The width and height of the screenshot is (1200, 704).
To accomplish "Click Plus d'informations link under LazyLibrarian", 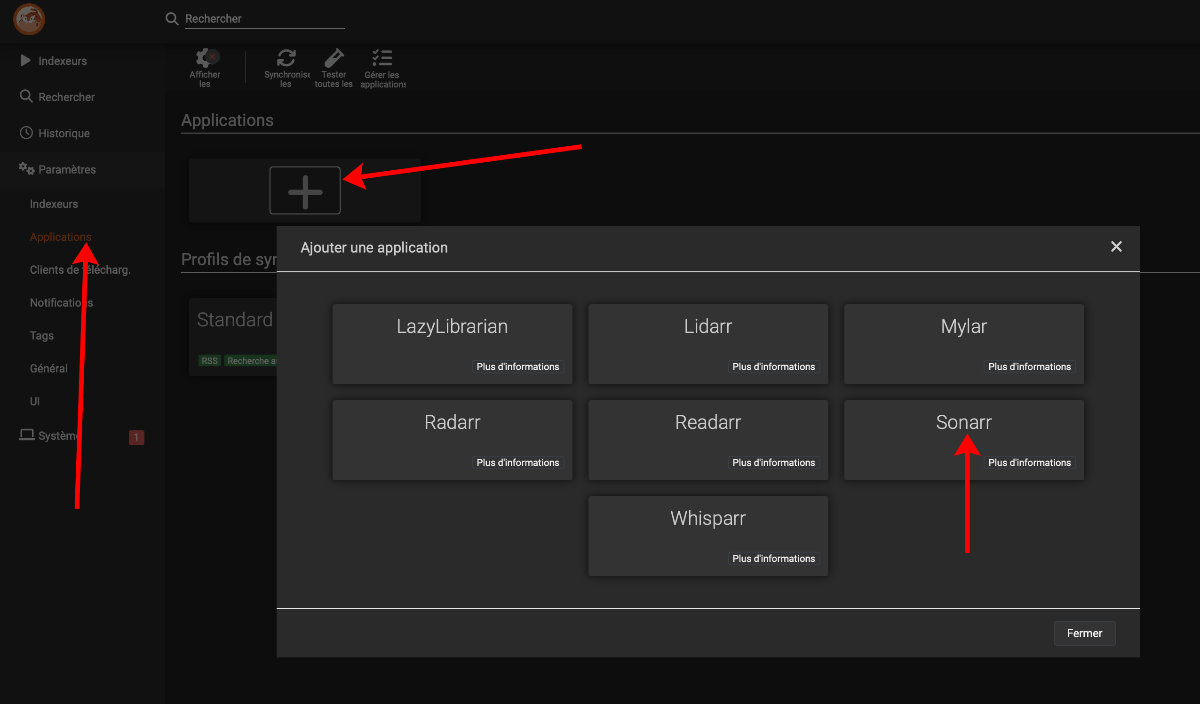I will [517, 367].
